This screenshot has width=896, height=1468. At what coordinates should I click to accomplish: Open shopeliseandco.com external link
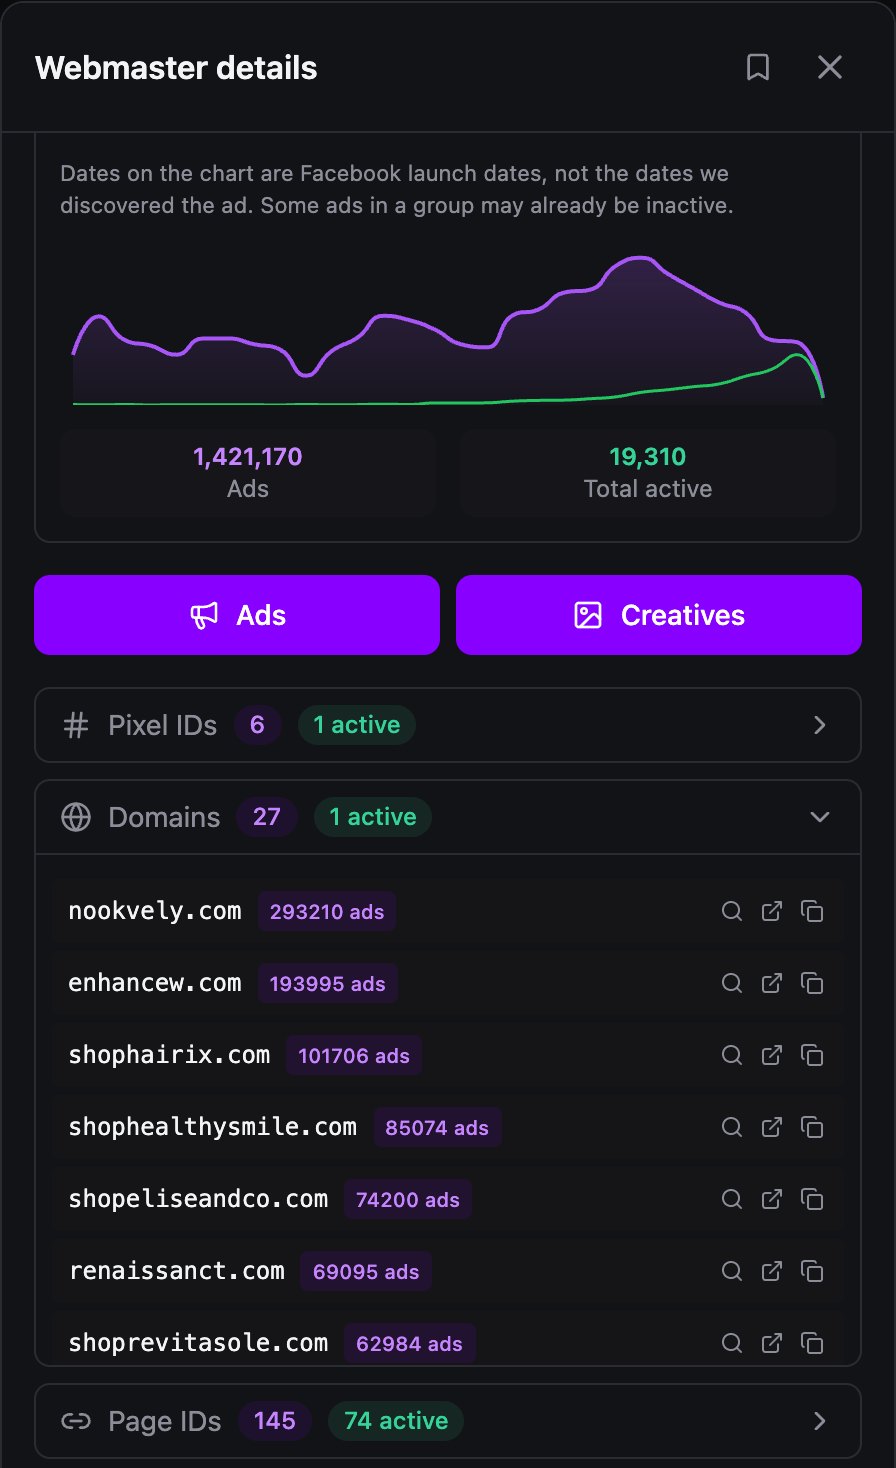[772, 1199]
